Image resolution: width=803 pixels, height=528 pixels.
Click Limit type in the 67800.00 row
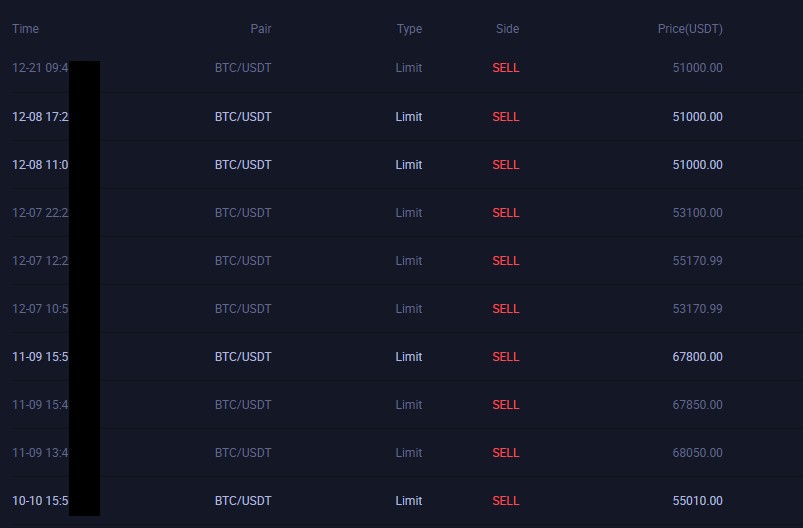coord(409,357)
